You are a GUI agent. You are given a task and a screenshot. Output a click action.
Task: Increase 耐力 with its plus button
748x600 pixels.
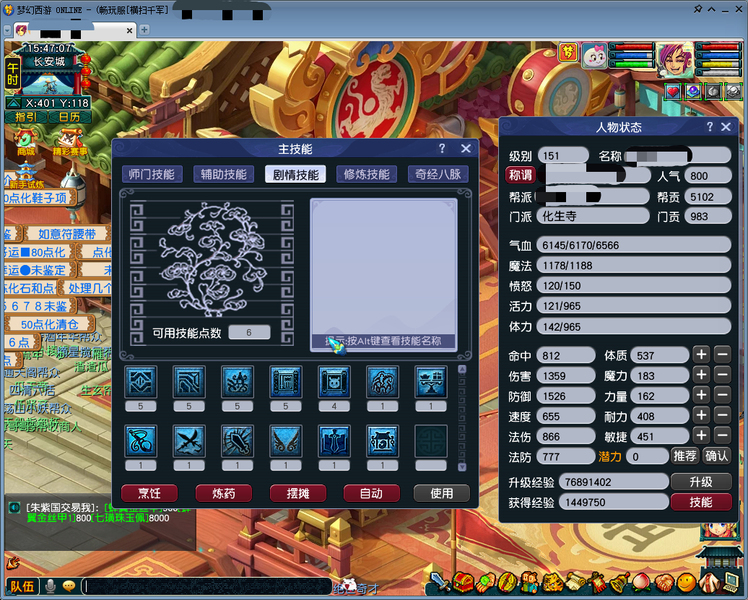coord(701,415)
